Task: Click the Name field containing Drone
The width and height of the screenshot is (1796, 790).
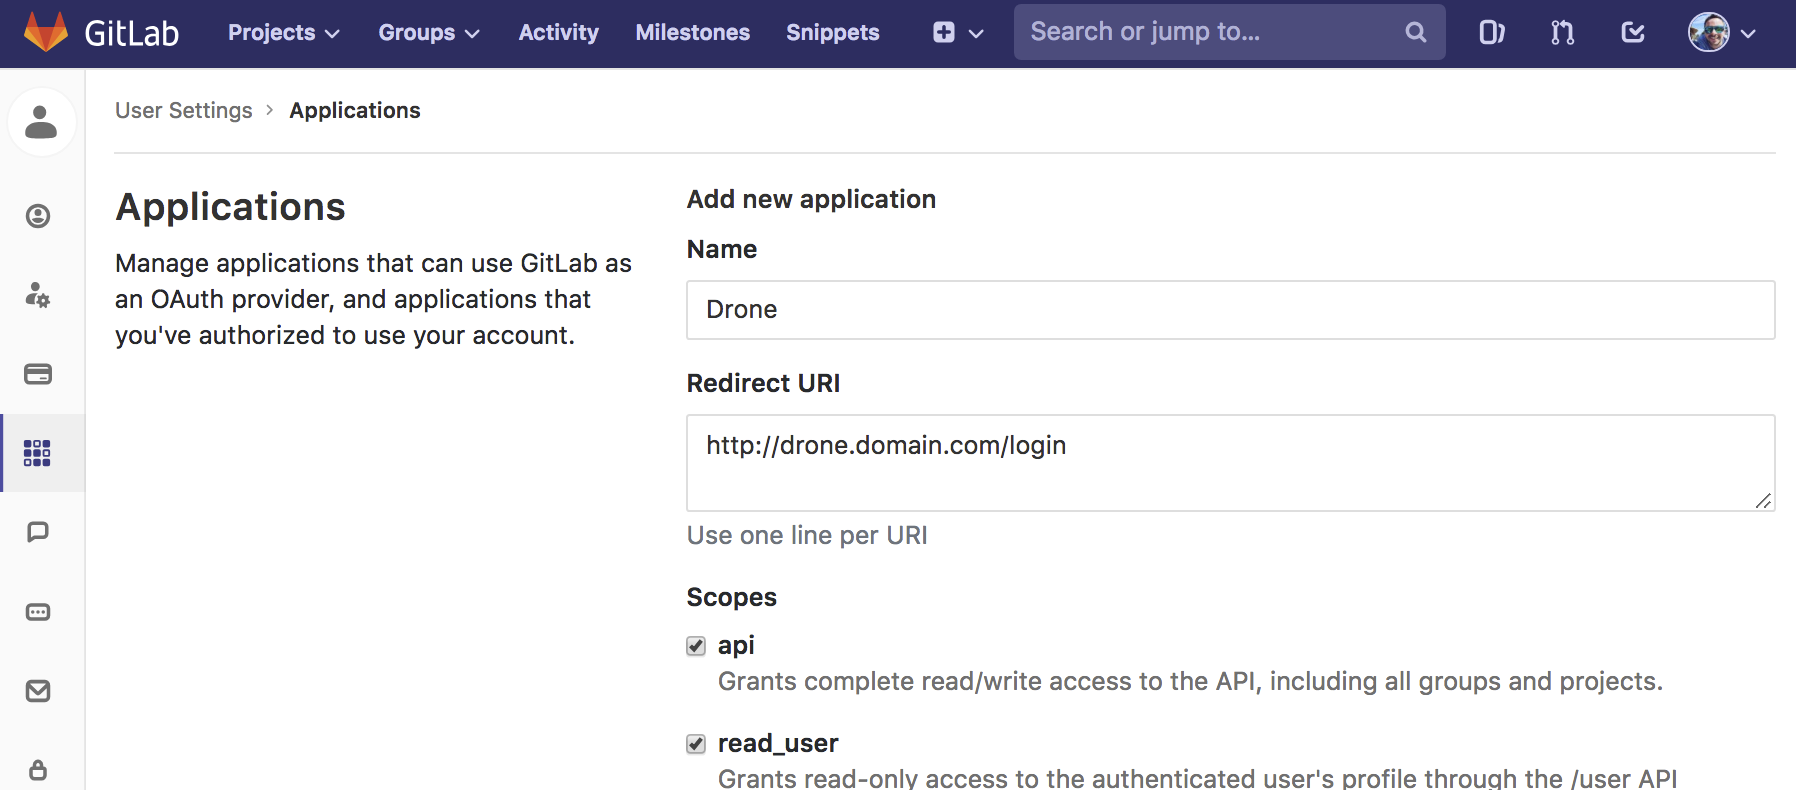Action: 1231,310
